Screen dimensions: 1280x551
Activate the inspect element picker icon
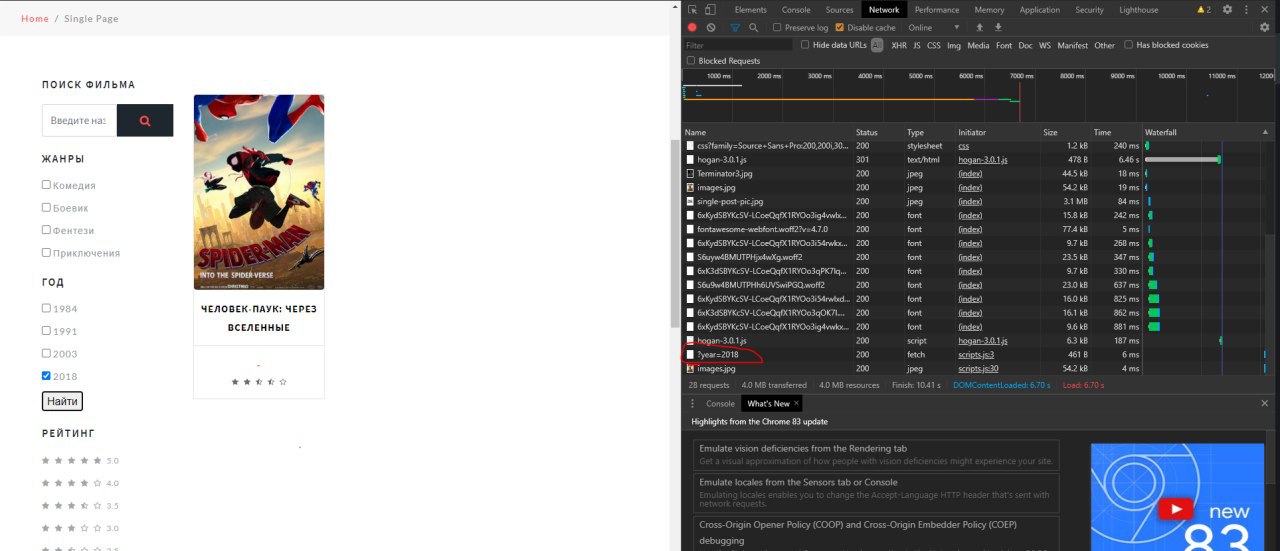coord(692,10)
